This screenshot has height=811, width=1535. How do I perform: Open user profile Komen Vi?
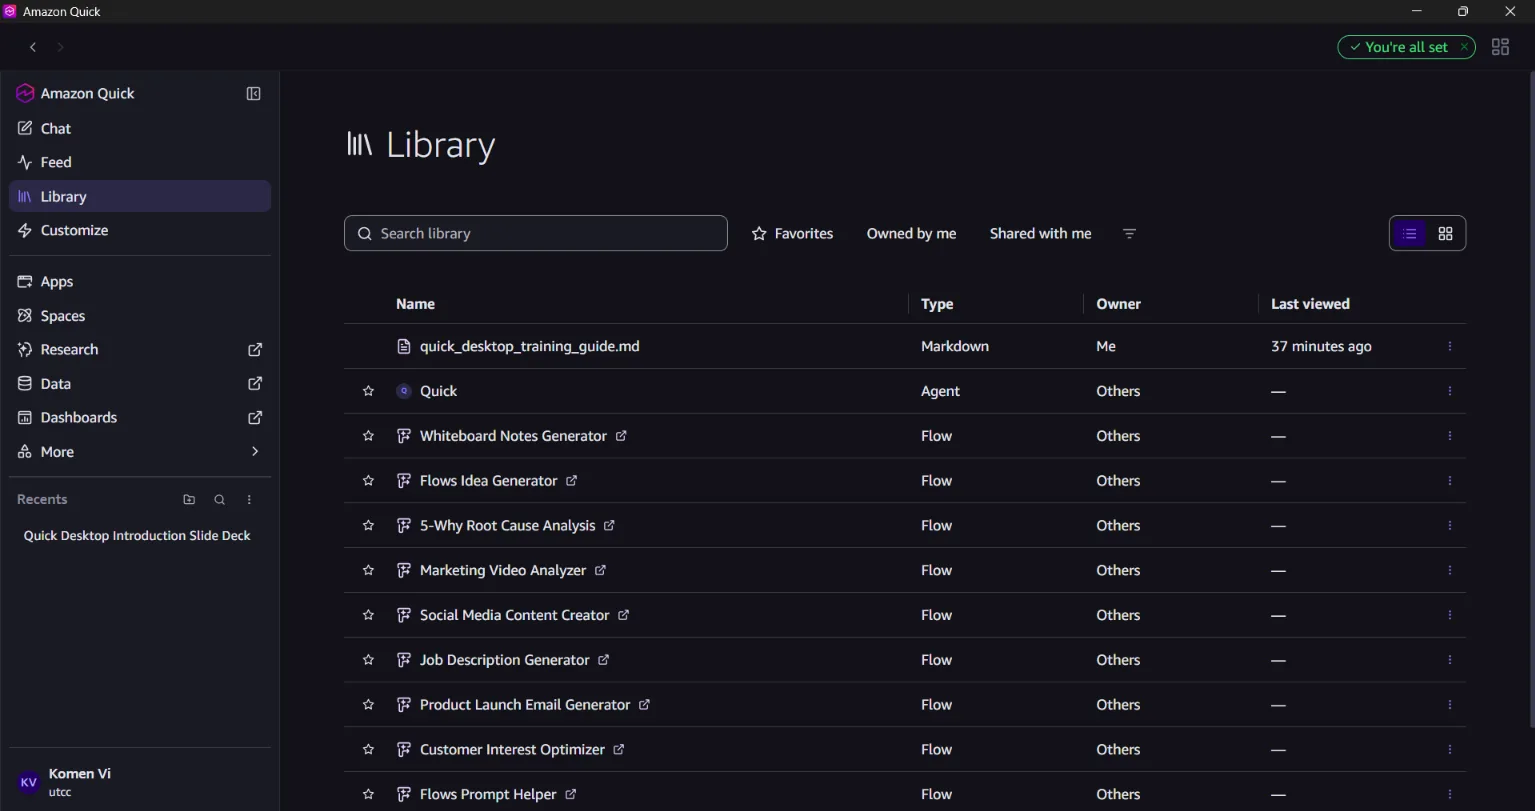click(140, 782)
